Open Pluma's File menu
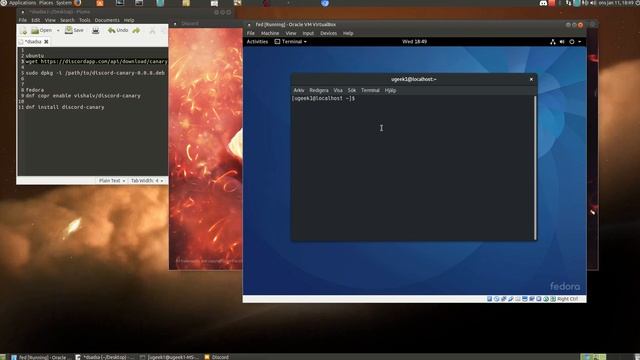 click(22, 20)
